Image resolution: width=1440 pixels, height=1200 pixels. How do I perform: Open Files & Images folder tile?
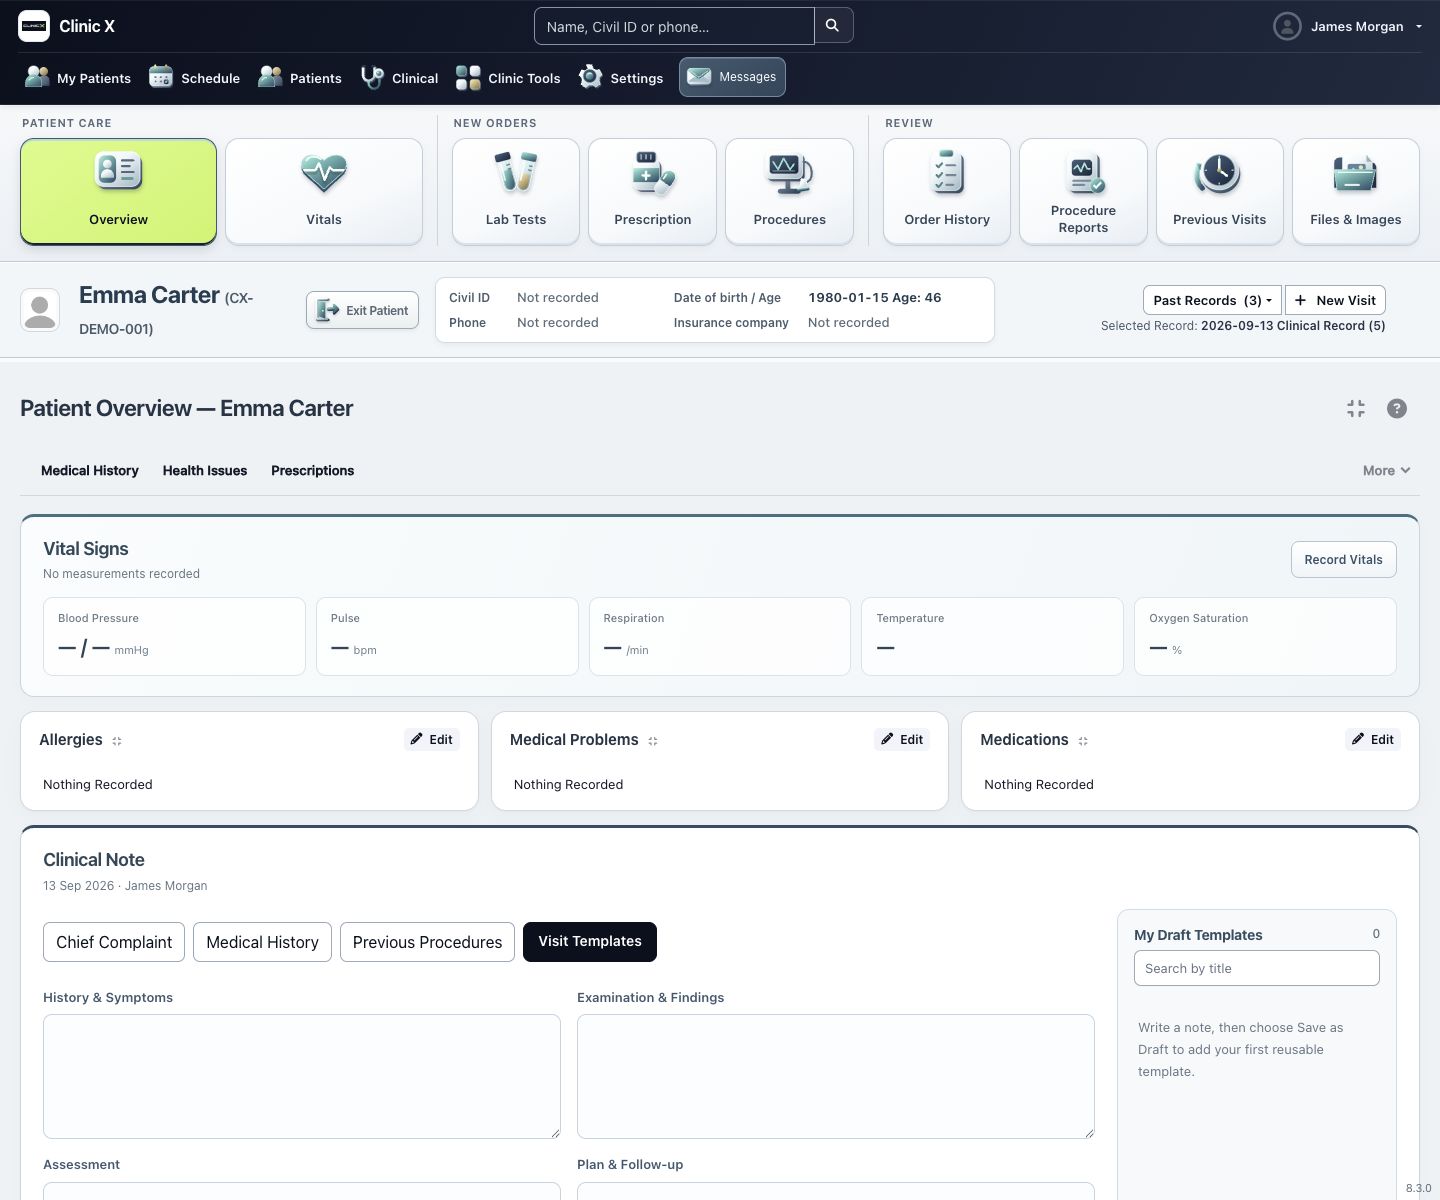pos(1356,191)
